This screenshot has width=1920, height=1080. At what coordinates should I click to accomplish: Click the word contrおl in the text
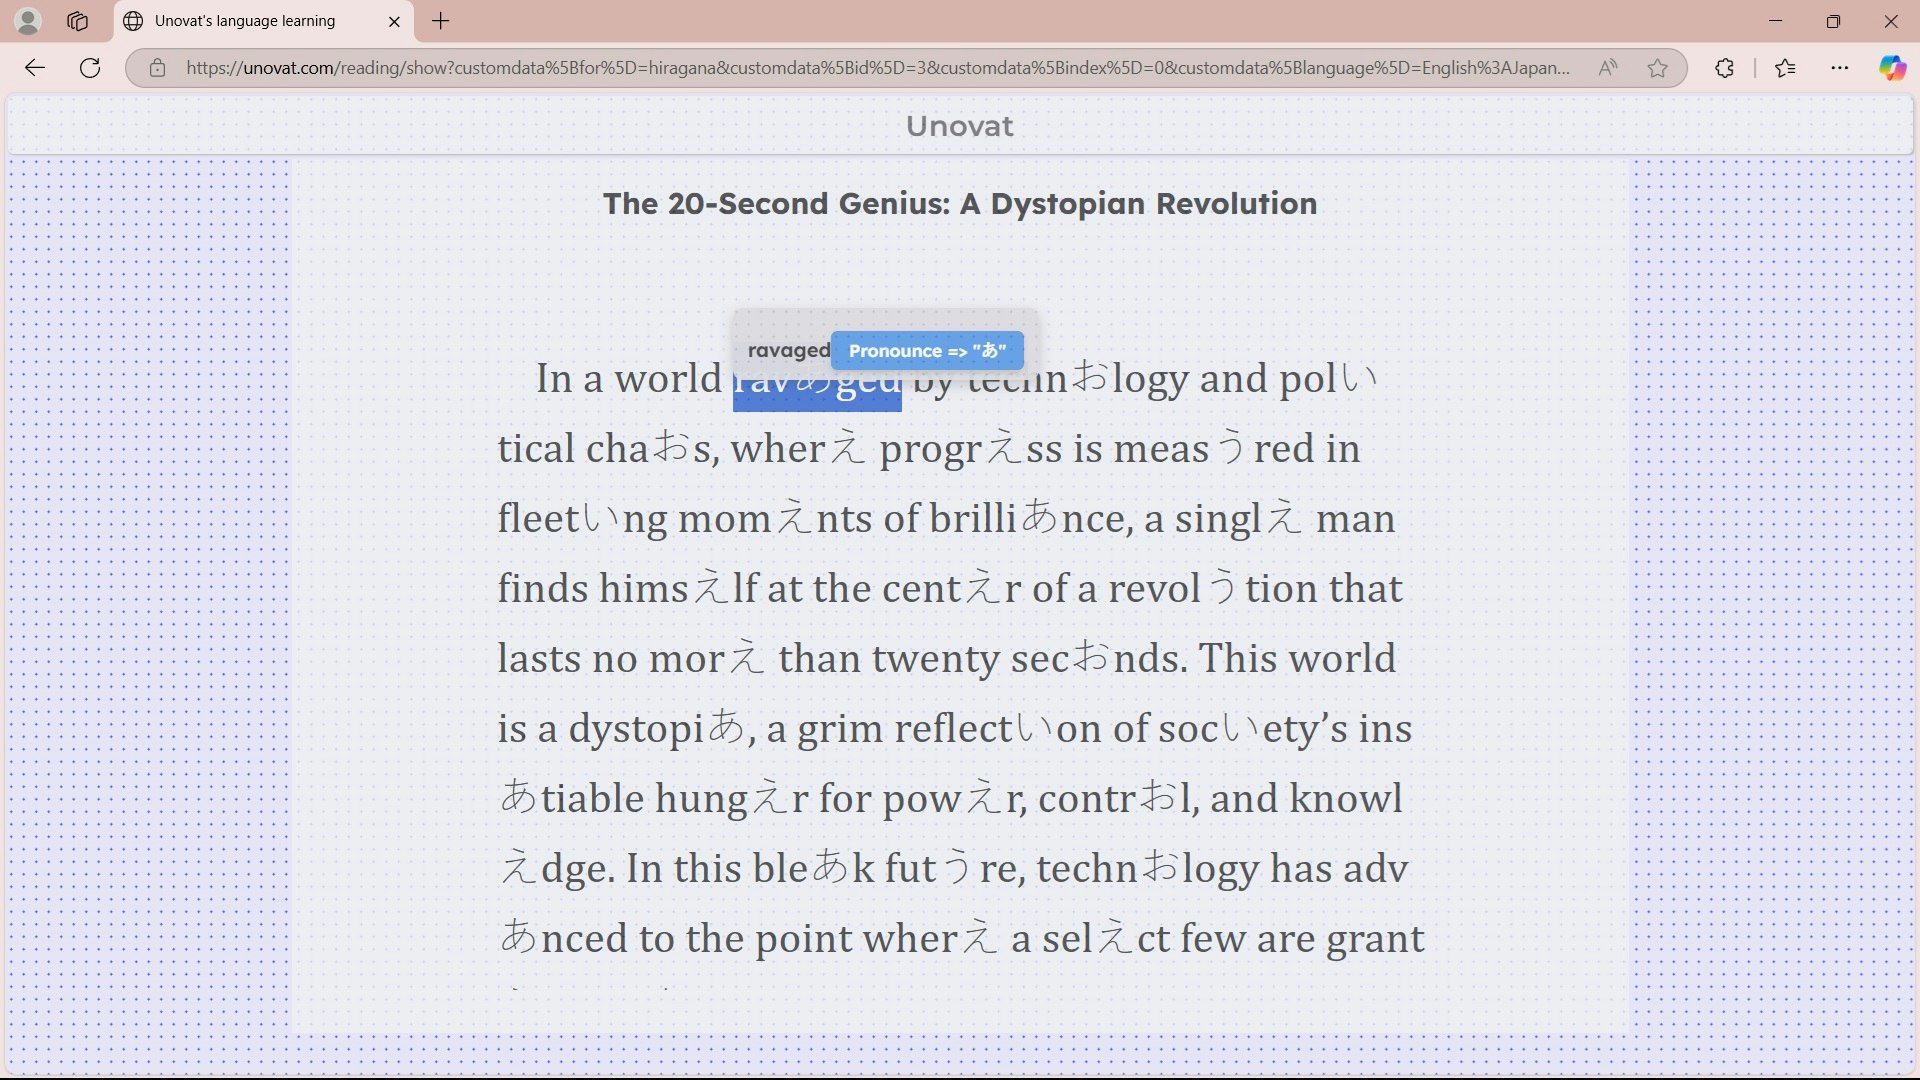[x=1118, y=799]
